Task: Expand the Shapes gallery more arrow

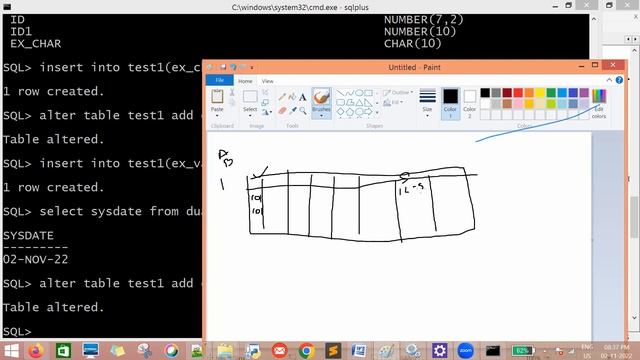Action: (377, 112)
